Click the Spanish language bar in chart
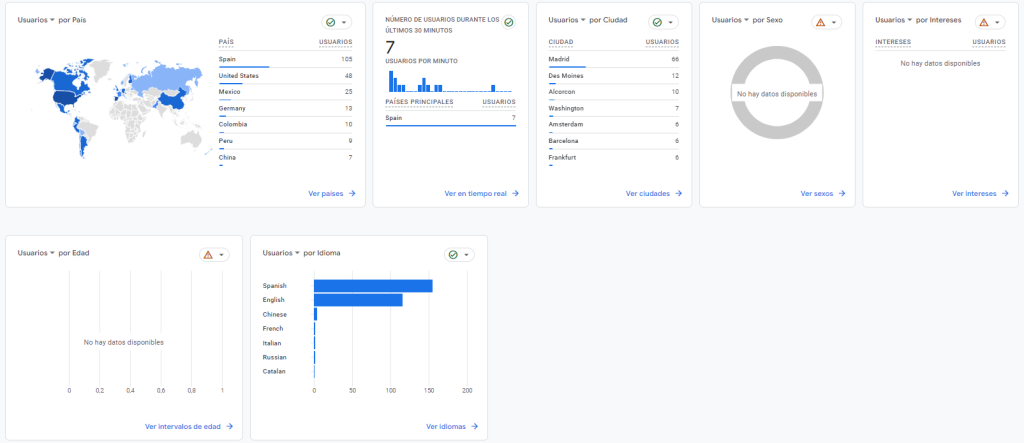 (373, 286)
